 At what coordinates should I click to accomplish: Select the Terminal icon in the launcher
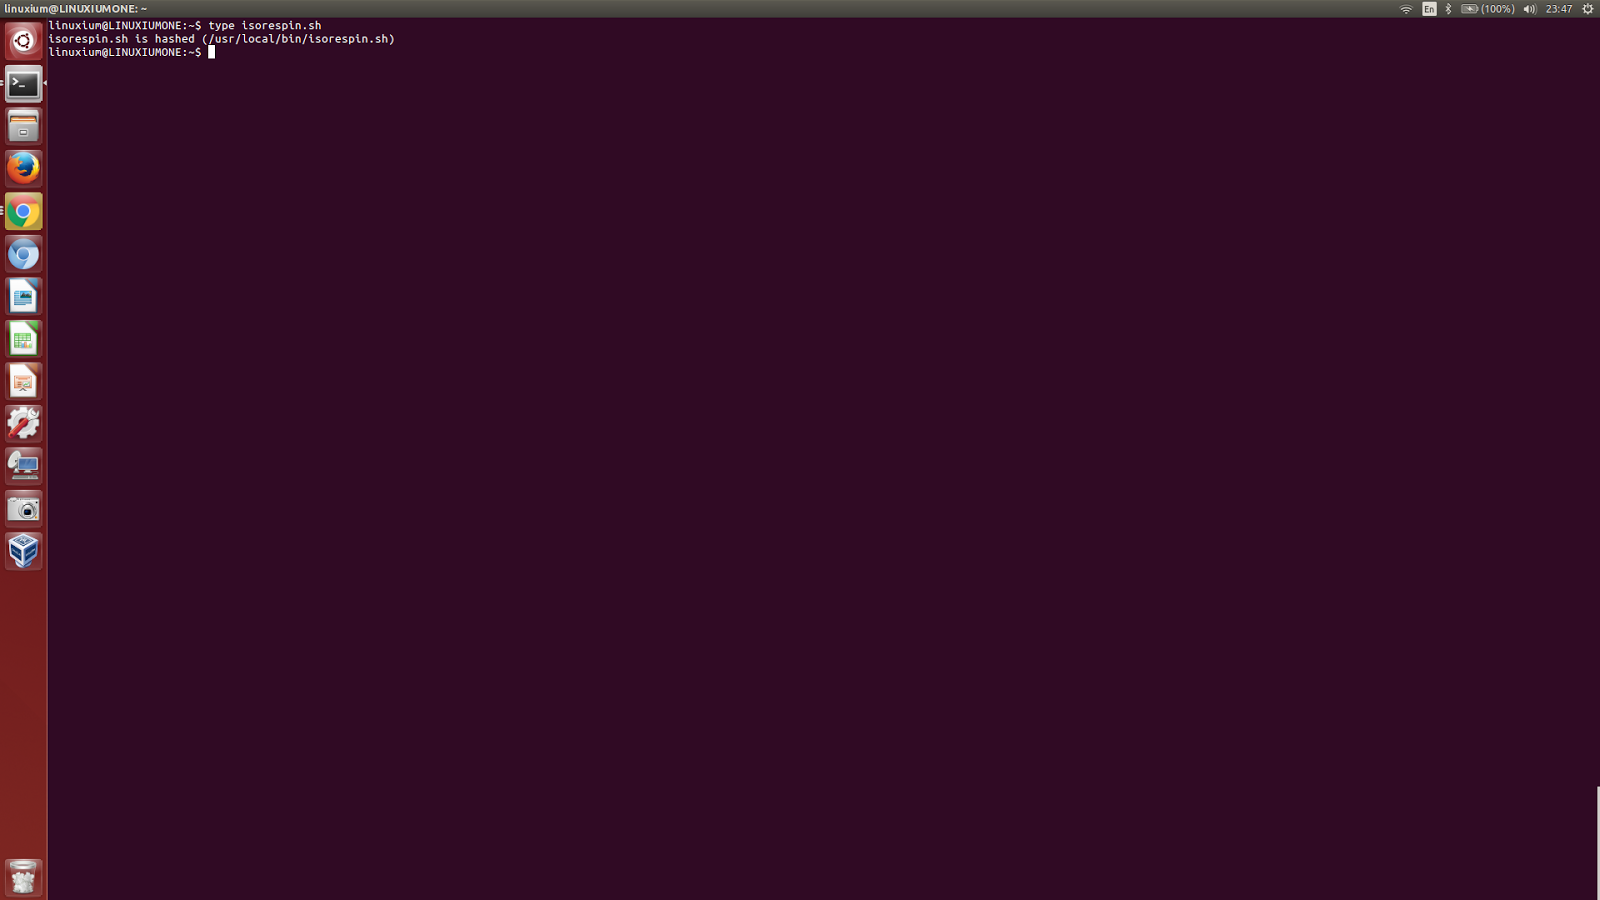pyautogui.click(x=23, y=84)
